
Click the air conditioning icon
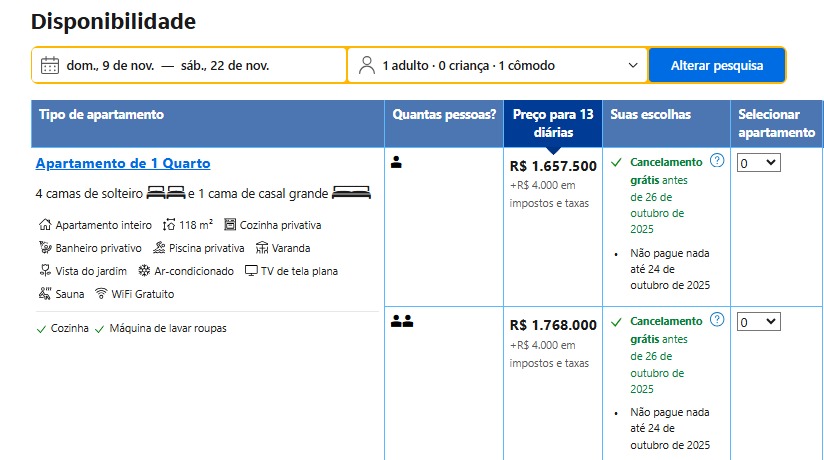(x=144, y=271)
